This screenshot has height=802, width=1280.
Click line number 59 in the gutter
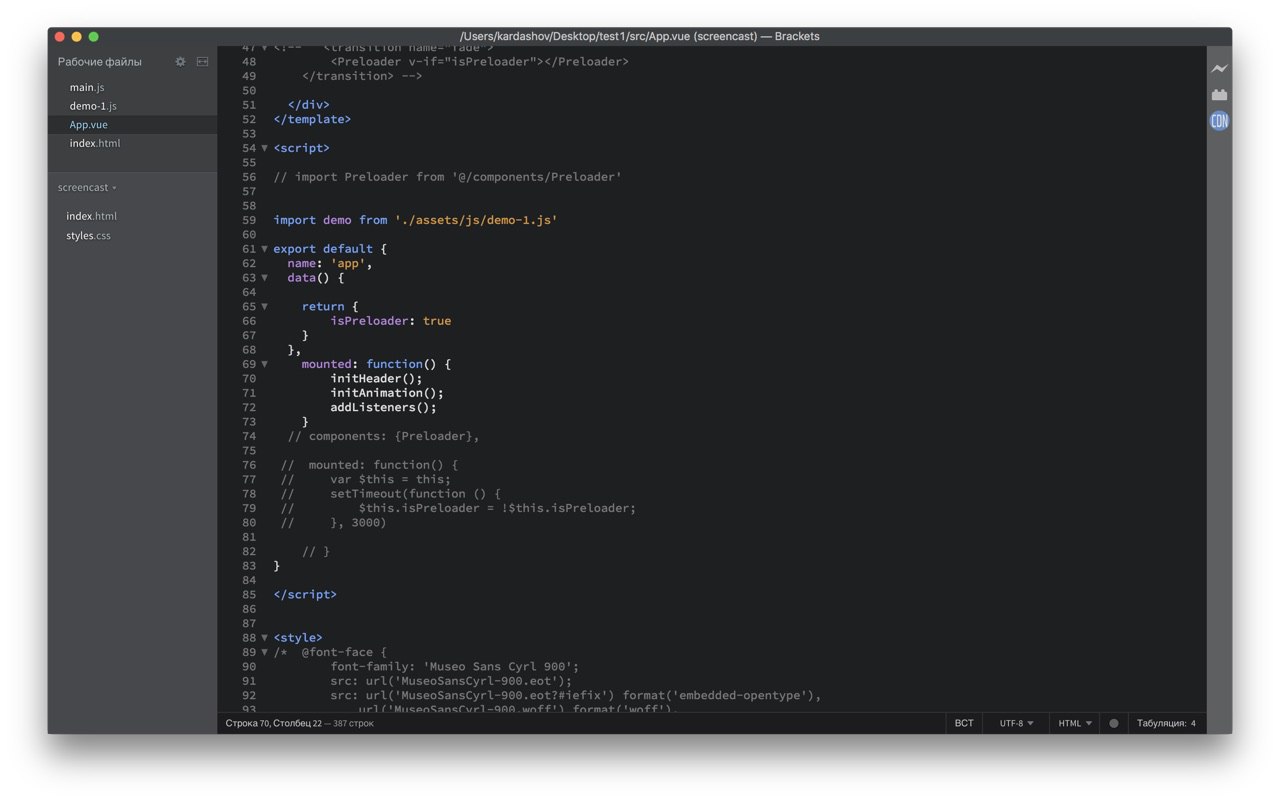click(249, 220)
